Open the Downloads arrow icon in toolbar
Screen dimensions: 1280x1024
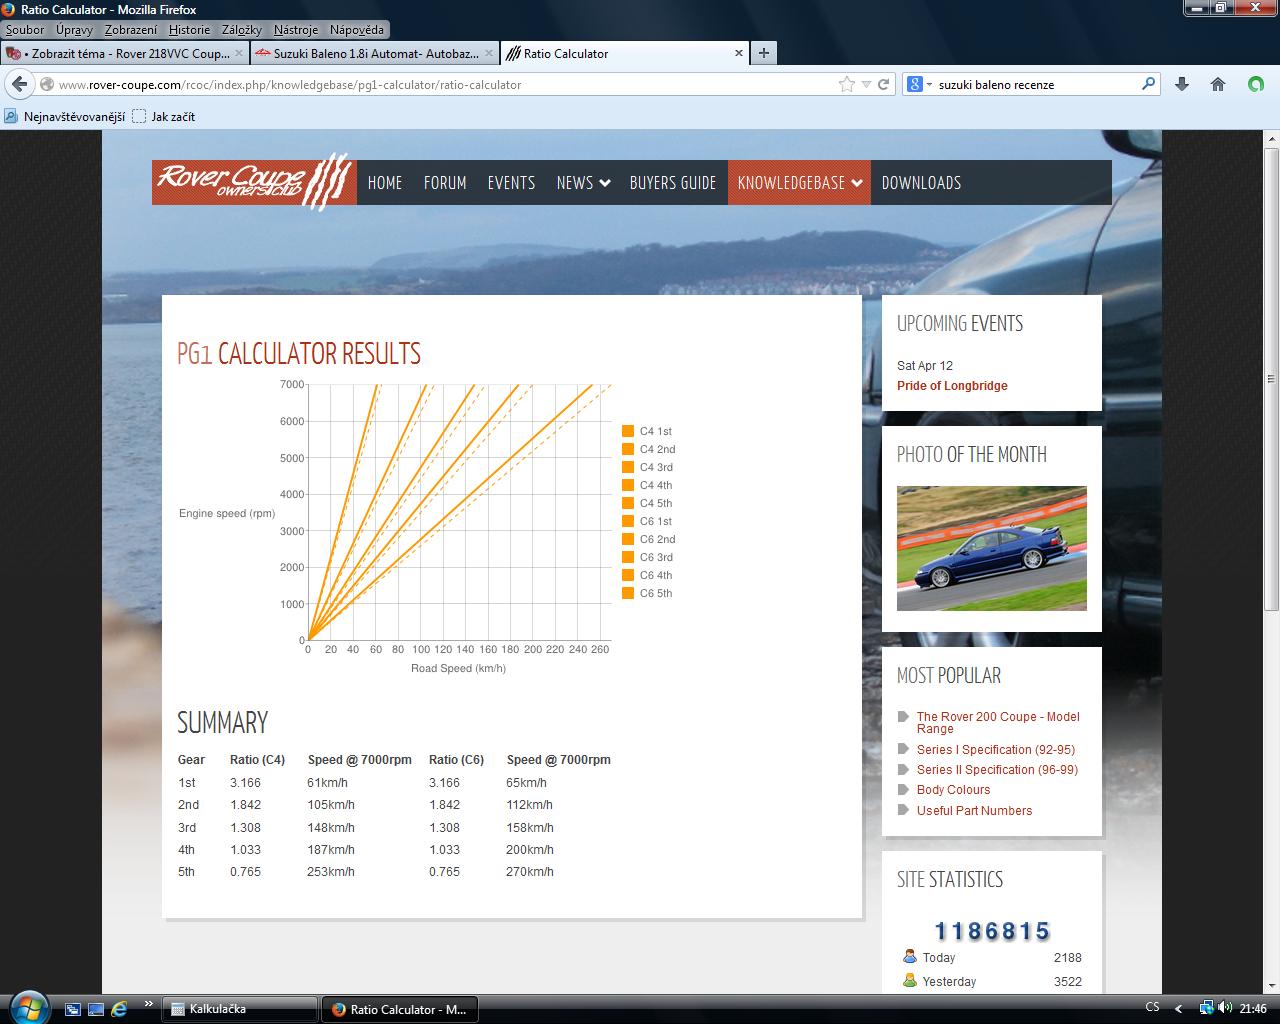[x=1181, y=85]
